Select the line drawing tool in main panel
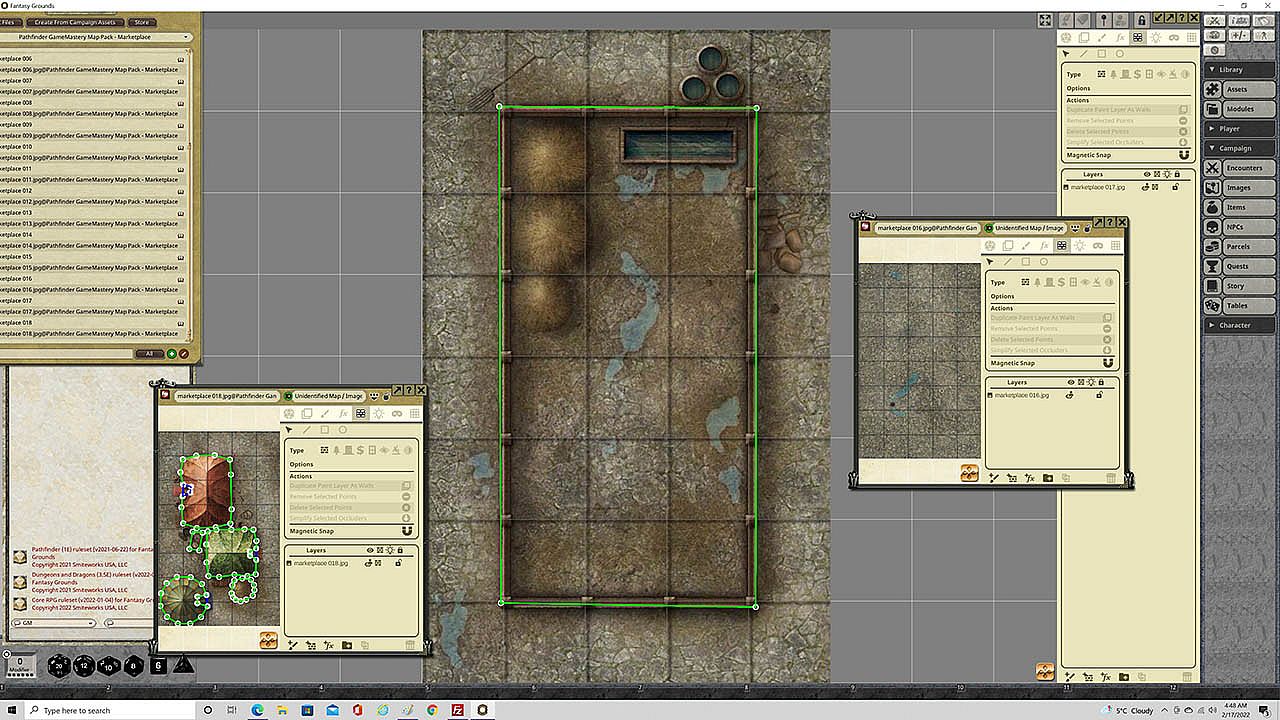Image resolution: width=1280 pixels, height=720 pixels. pos(1084,54)
